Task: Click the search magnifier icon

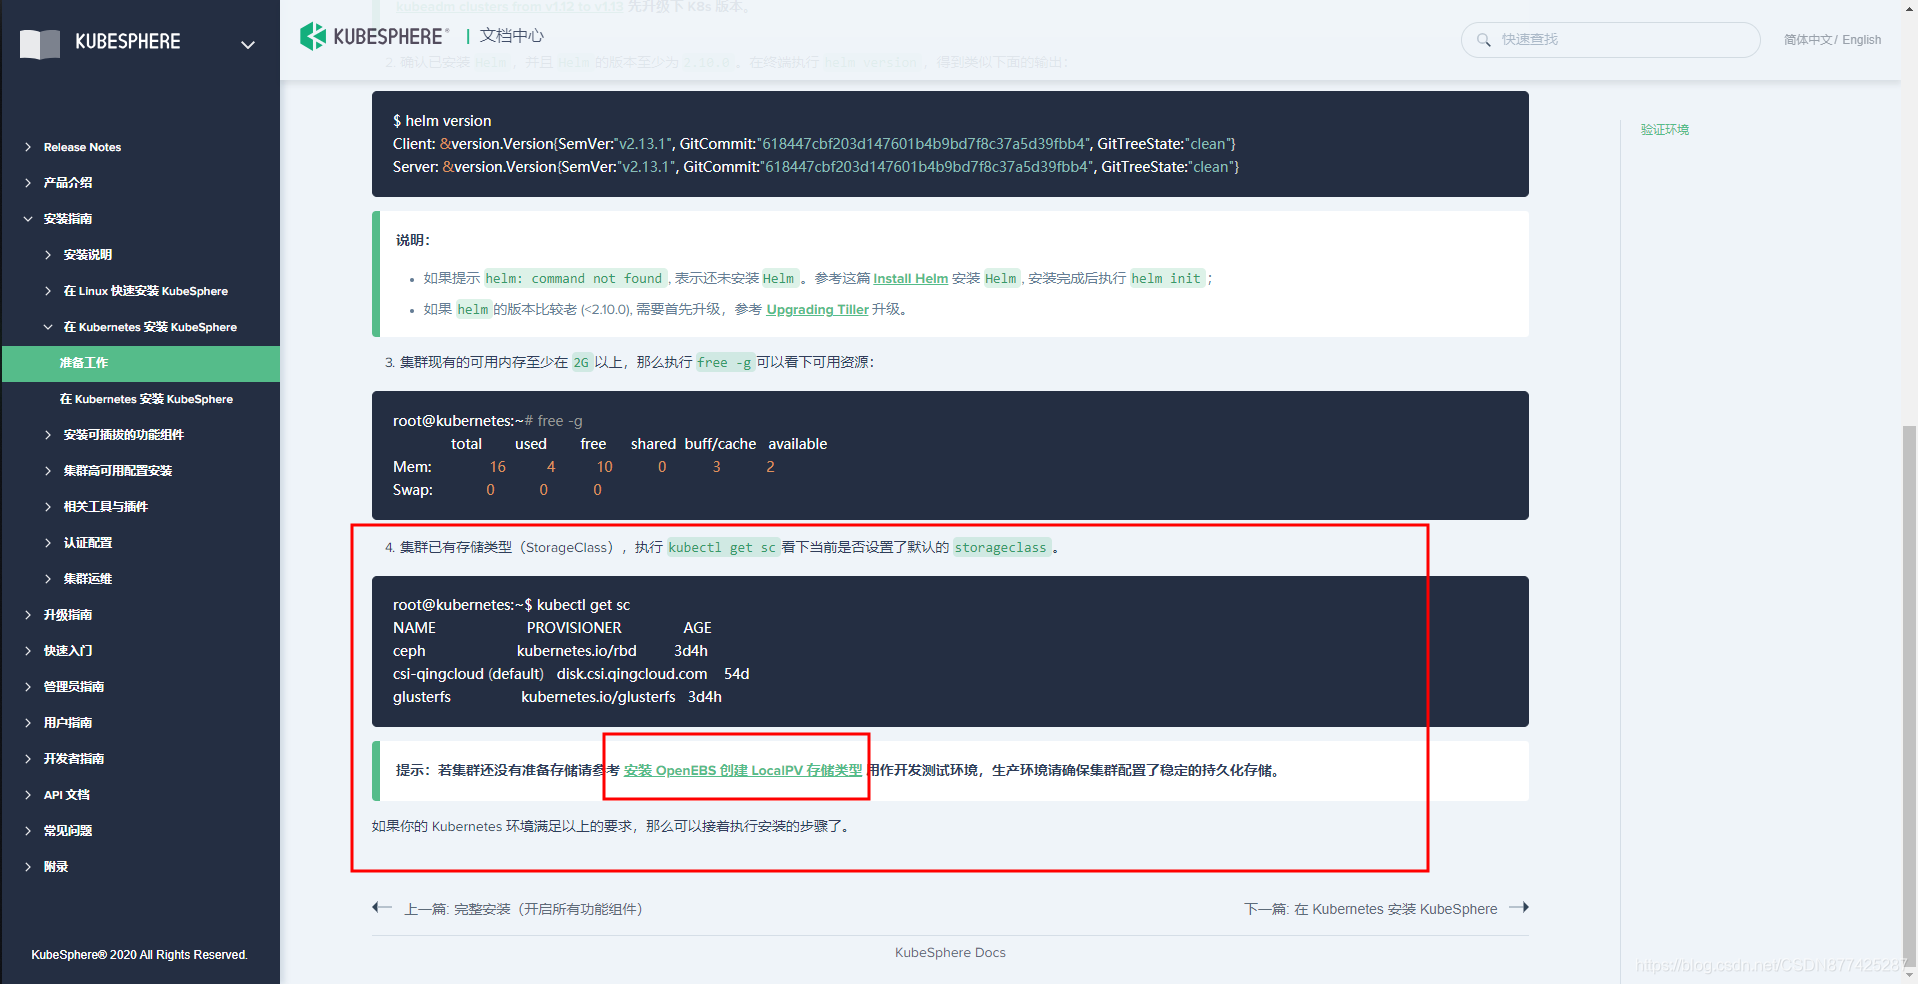Action: [x=1484, y=40]
